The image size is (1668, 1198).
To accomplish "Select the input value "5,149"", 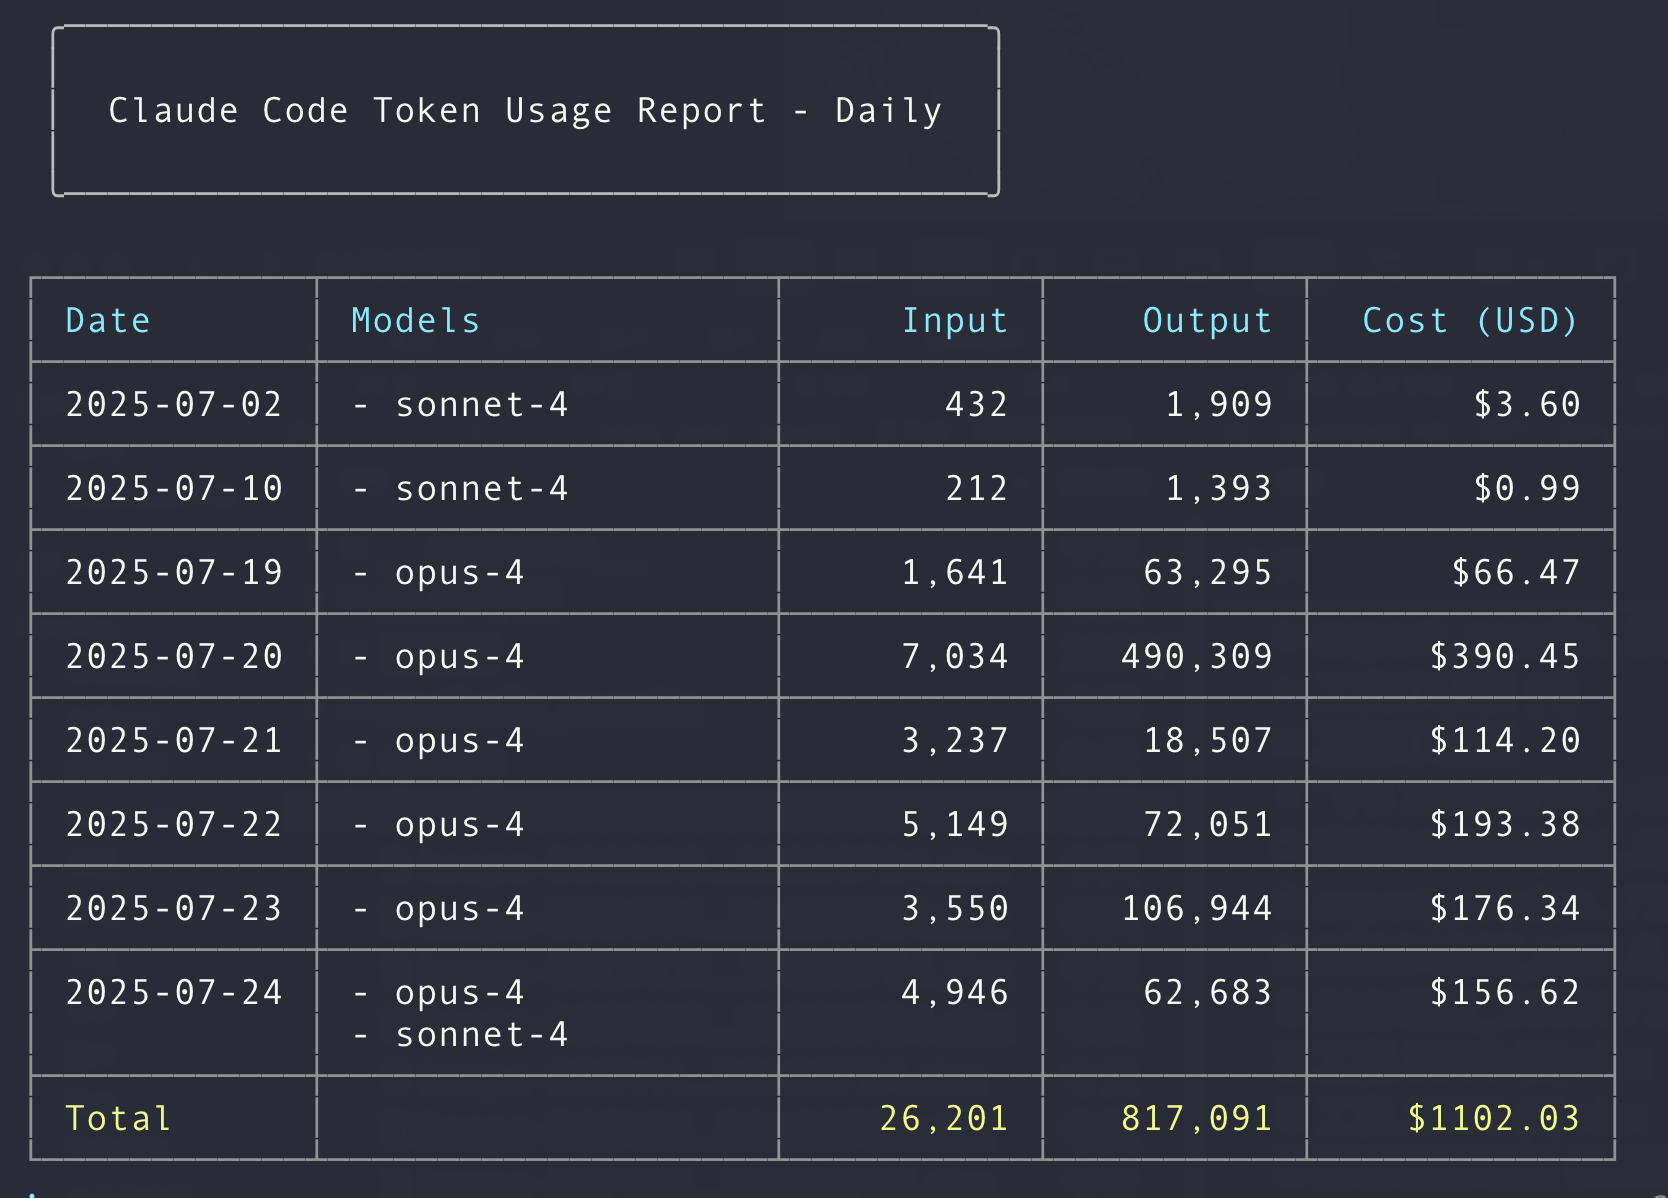I will point(955,824).
